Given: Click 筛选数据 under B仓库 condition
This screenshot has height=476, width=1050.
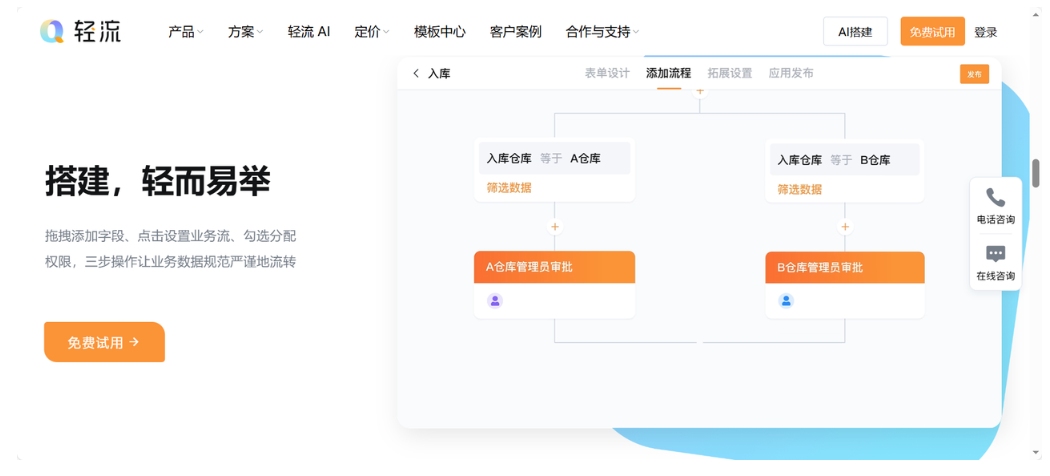Looking at the screenshot, I should (800, 189).
